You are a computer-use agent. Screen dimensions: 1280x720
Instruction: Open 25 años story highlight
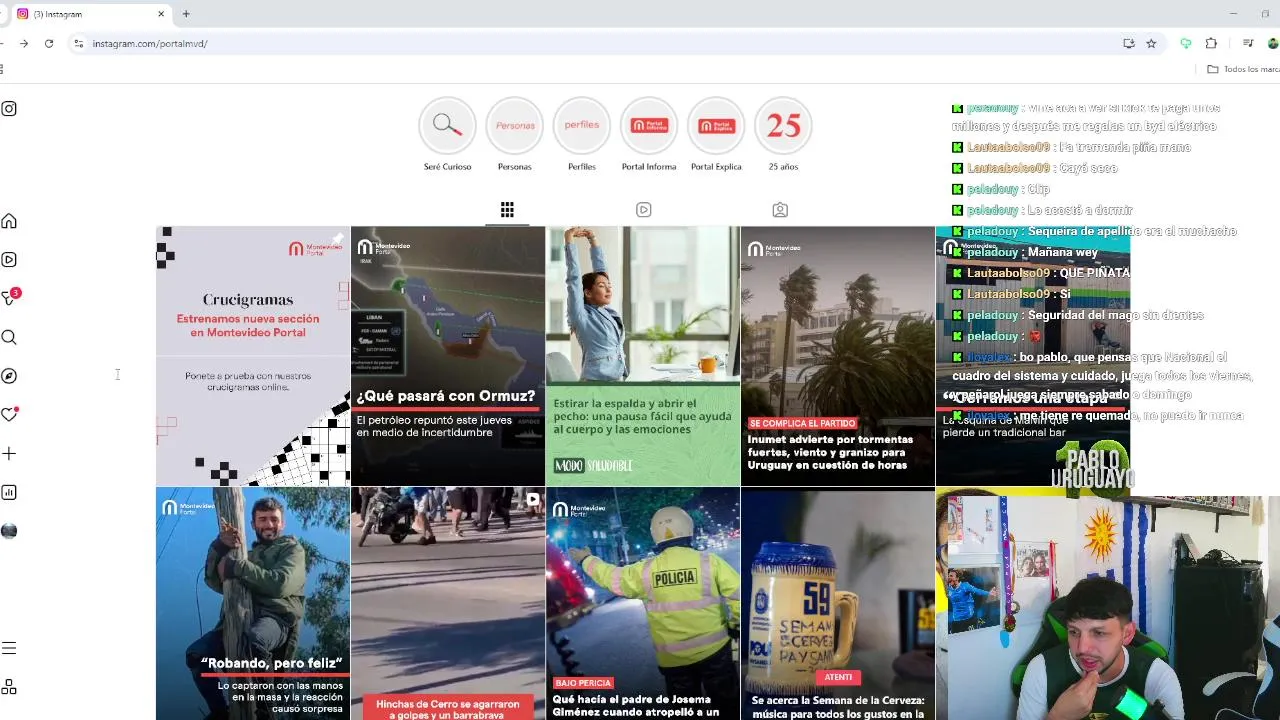click(x=783, y=126)
